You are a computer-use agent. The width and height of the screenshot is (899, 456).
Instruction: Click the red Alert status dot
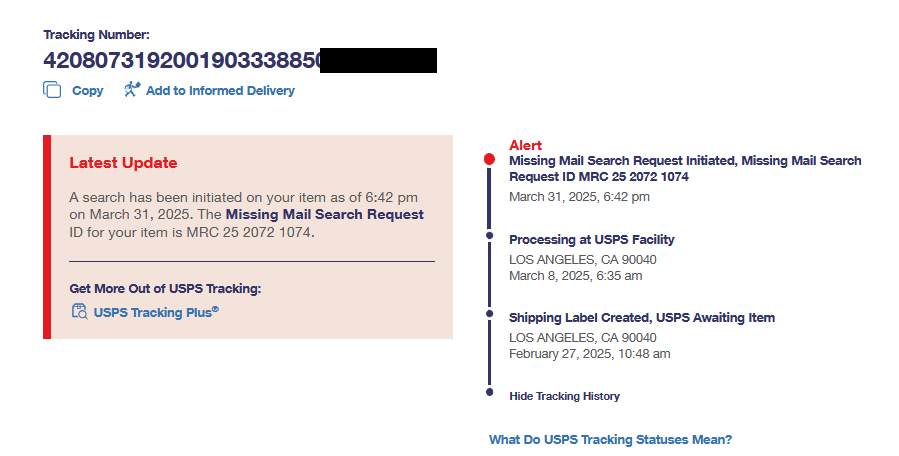point(489,159)
